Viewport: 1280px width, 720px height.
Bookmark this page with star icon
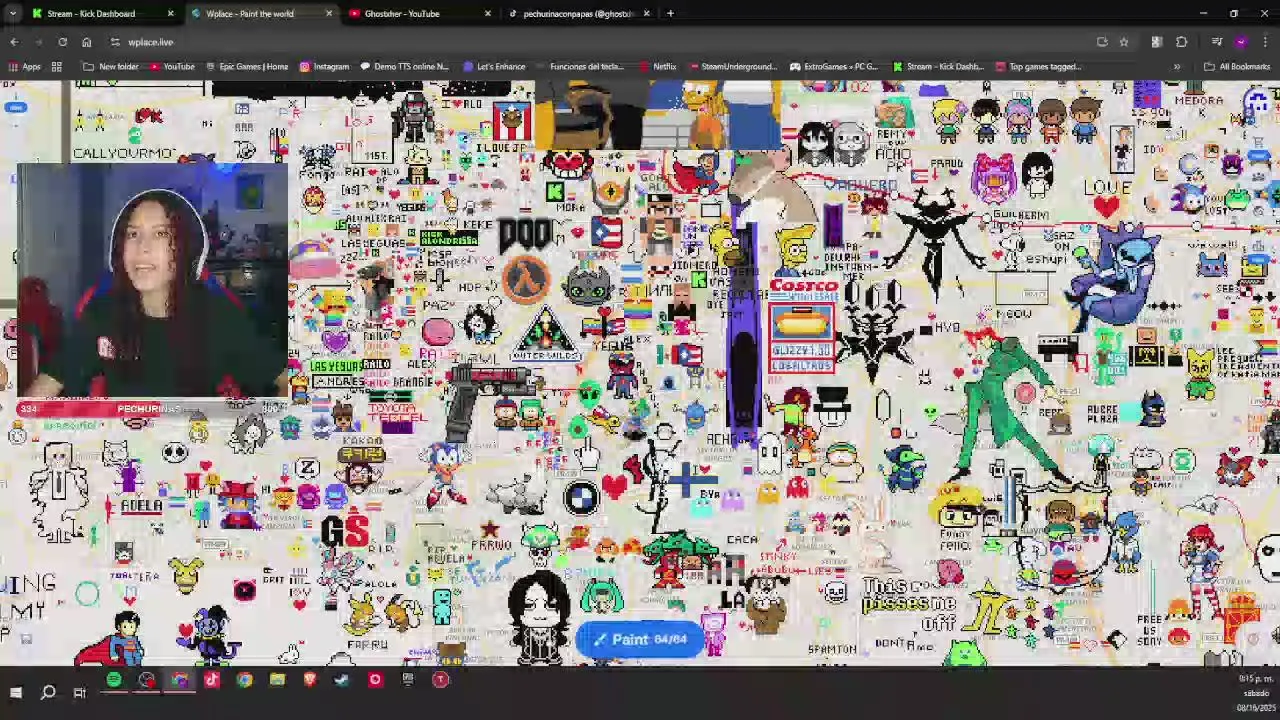(1124, 42)
